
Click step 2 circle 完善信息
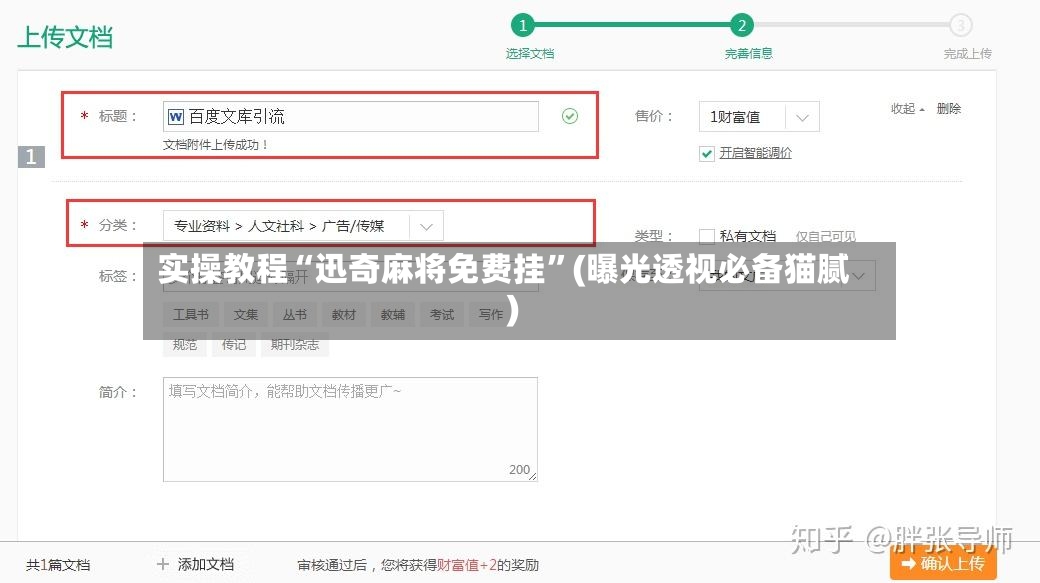(x=742, y=25)
